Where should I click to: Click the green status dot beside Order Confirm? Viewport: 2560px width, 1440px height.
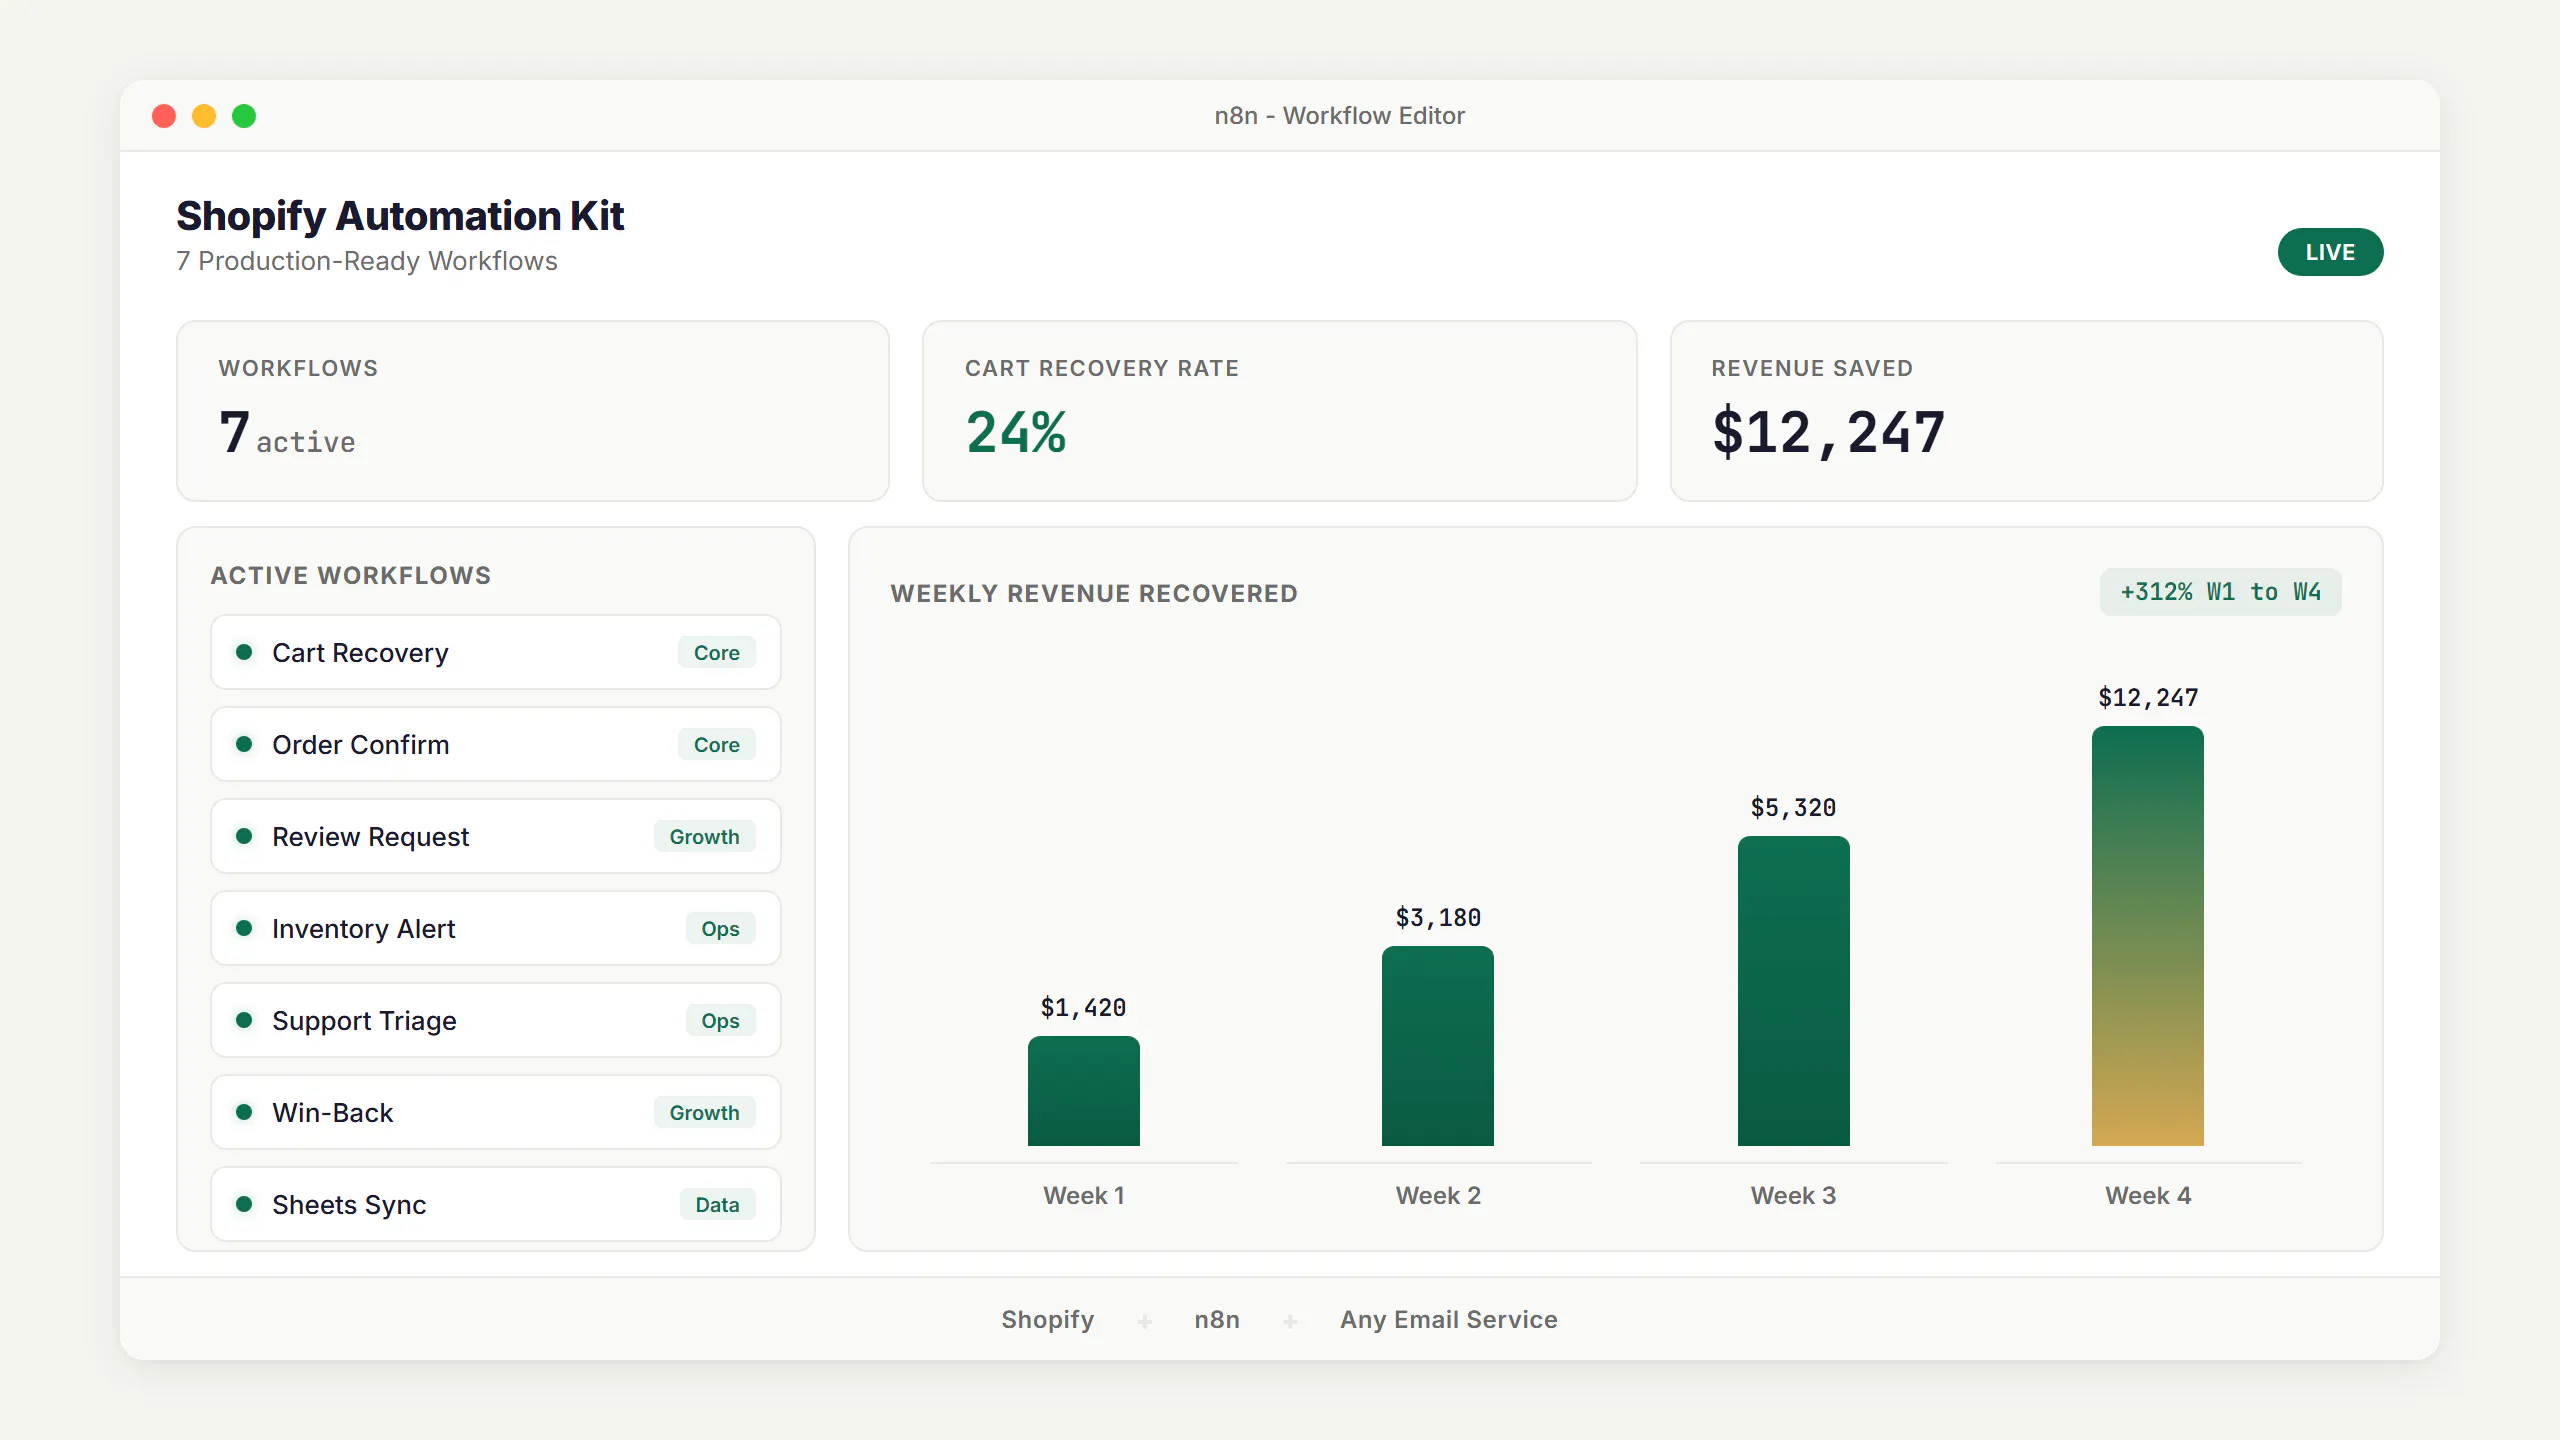click(x=244, y=744)
